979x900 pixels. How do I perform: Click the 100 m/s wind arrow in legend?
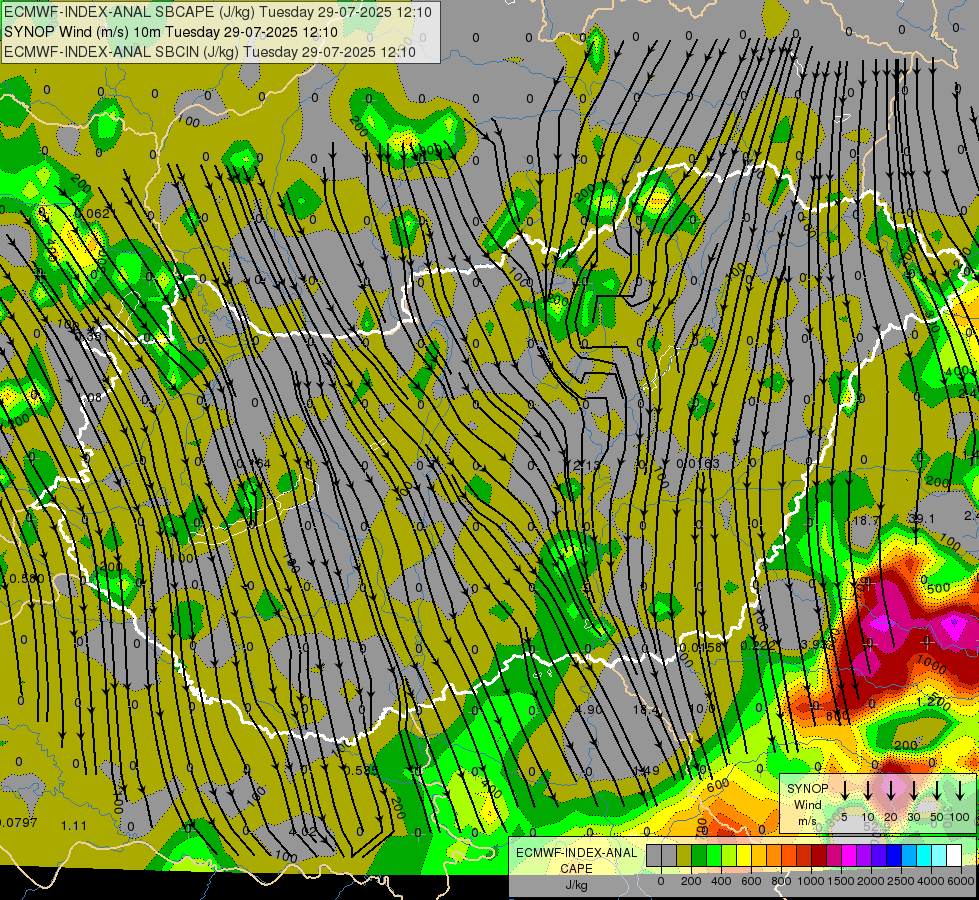(x=960, y=790)
